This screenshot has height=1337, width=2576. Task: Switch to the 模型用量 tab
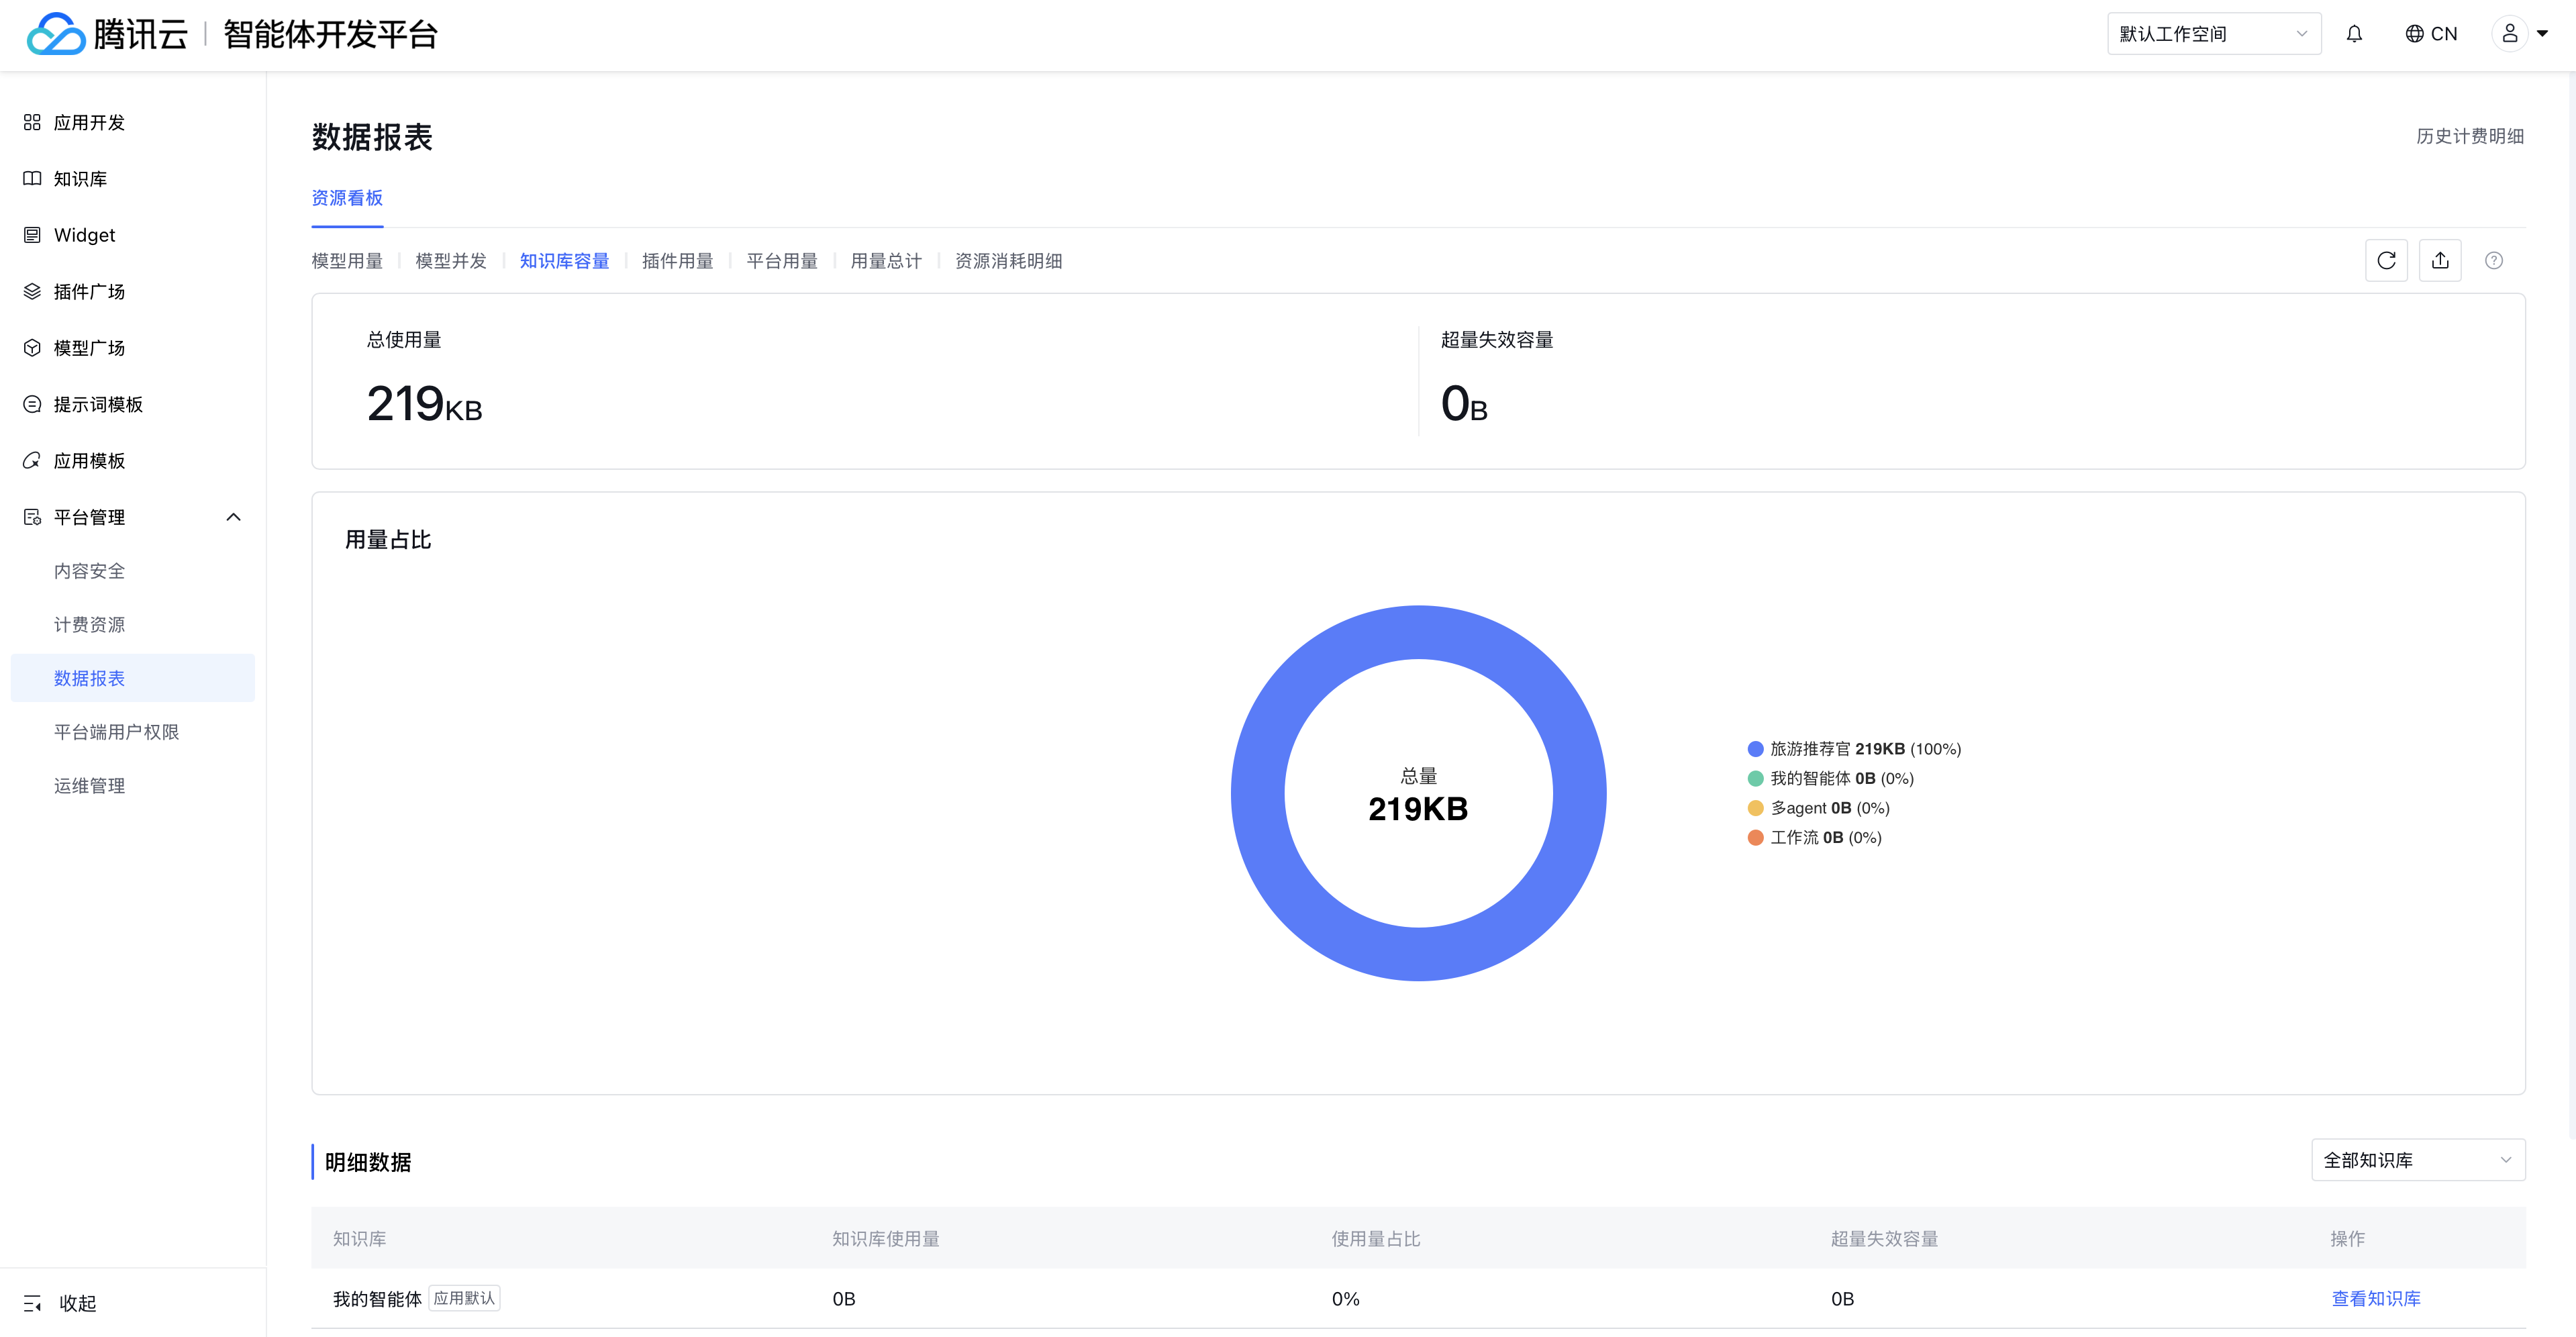[347, 261]
